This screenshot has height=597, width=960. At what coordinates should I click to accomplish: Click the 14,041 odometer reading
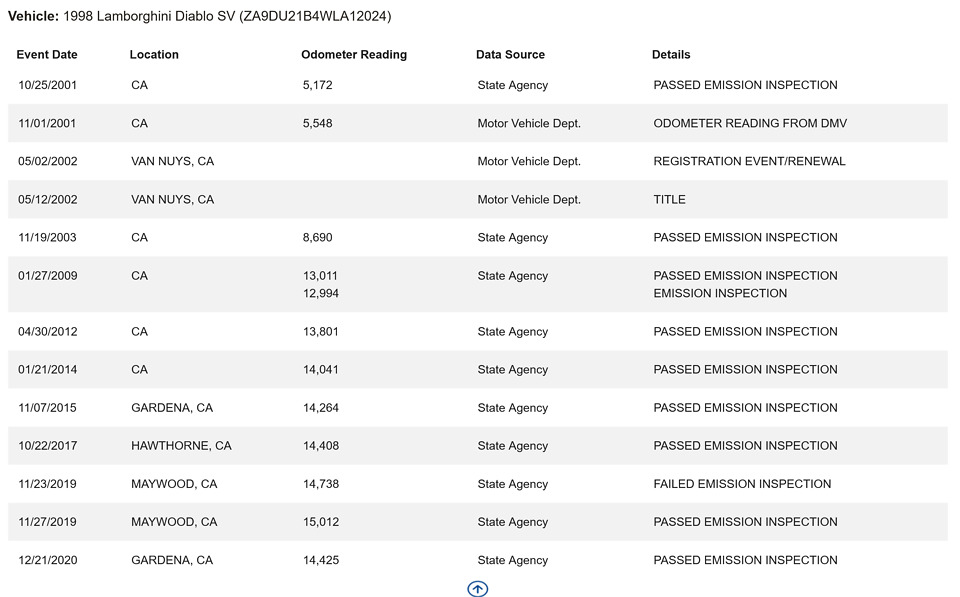(x=321, y=370)
